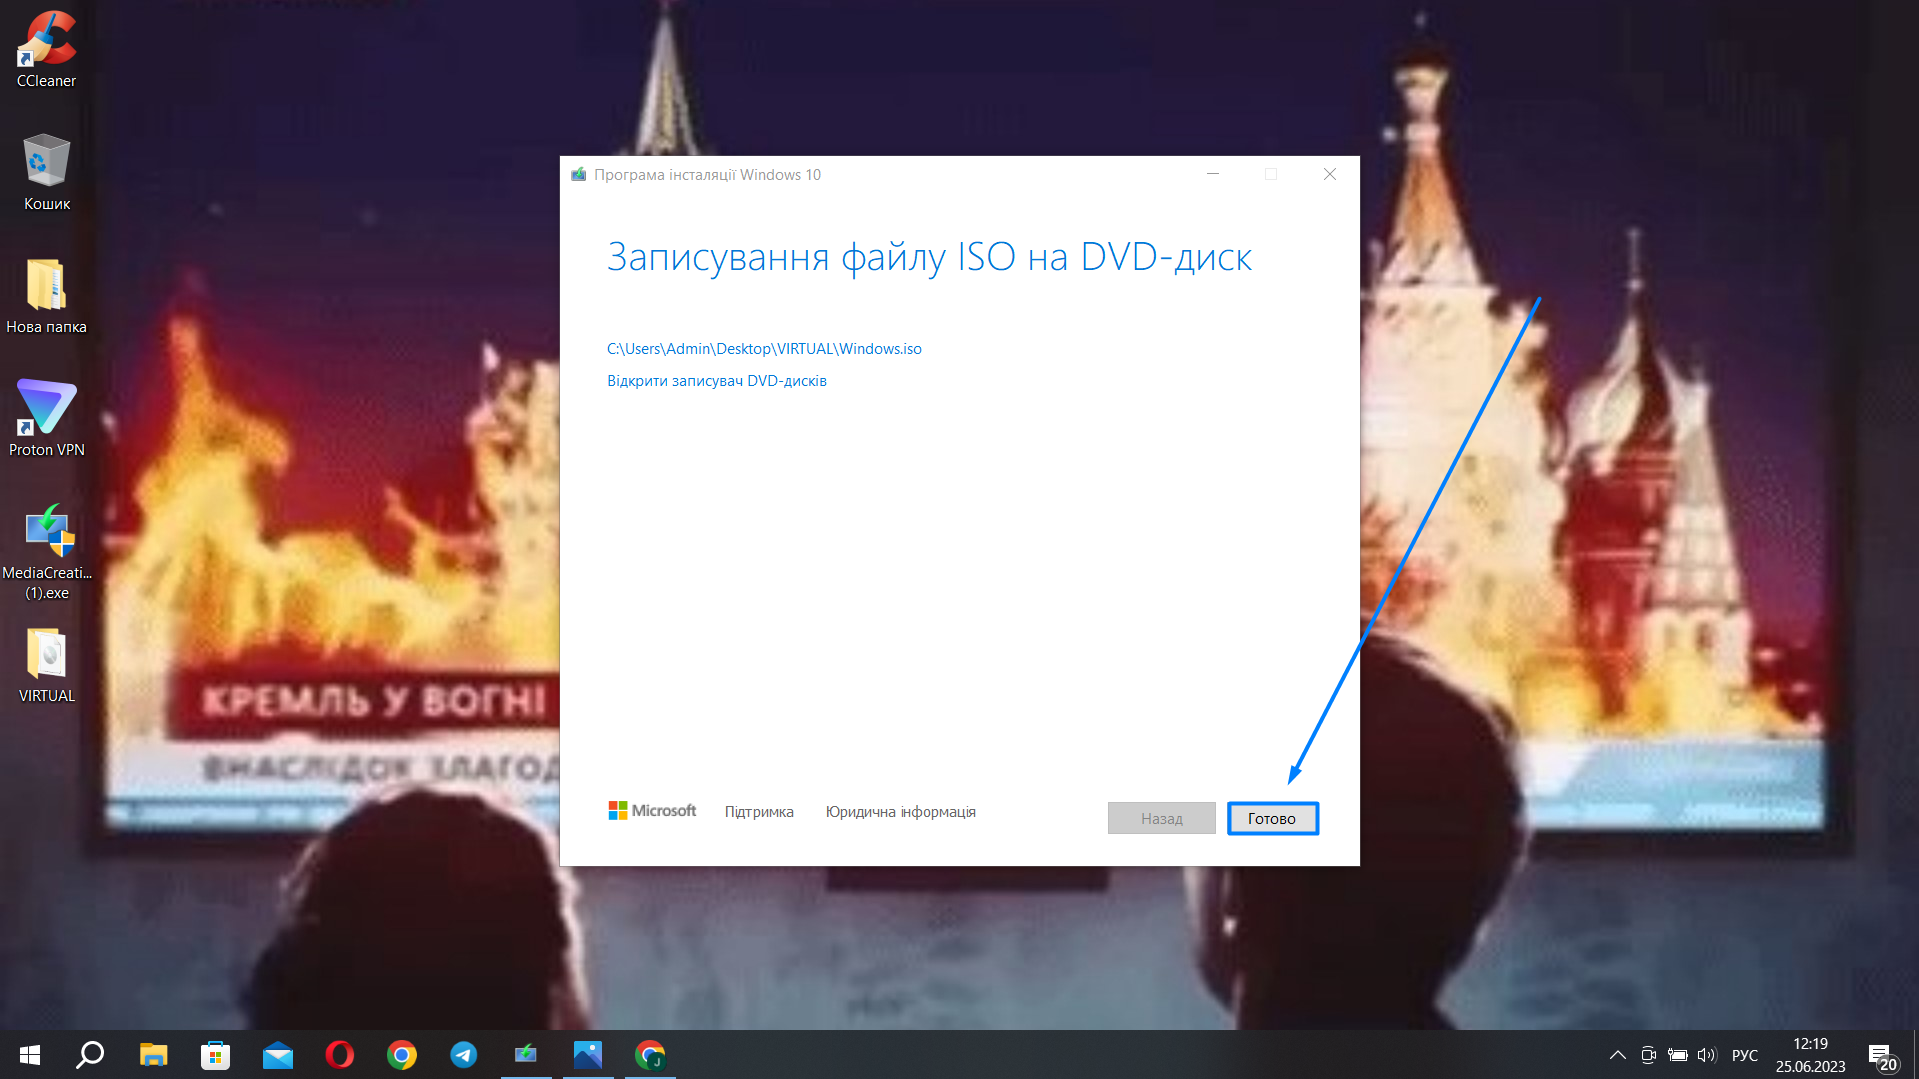Click the battery tray icon

[1678, 1055]
